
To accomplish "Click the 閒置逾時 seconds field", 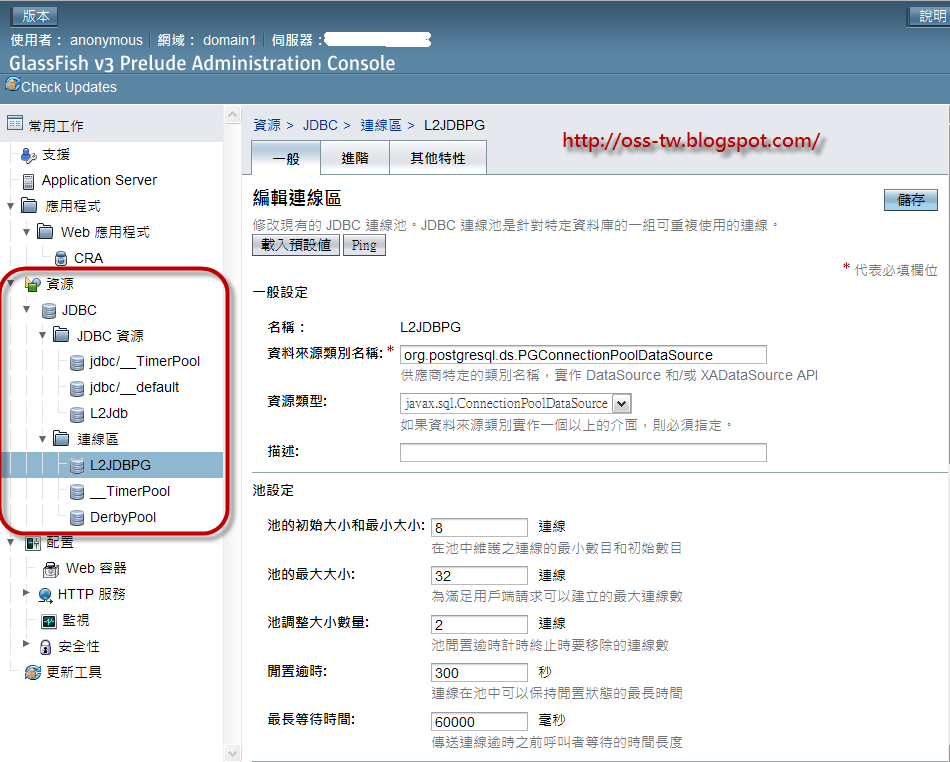I will click(x=479, y=673).
